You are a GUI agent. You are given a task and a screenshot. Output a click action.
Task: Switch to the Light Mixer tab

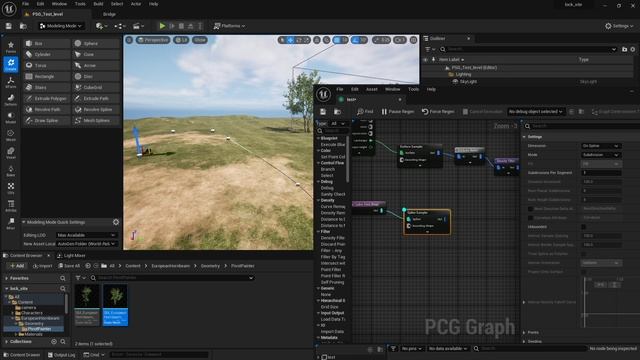(x=71, y=256)
